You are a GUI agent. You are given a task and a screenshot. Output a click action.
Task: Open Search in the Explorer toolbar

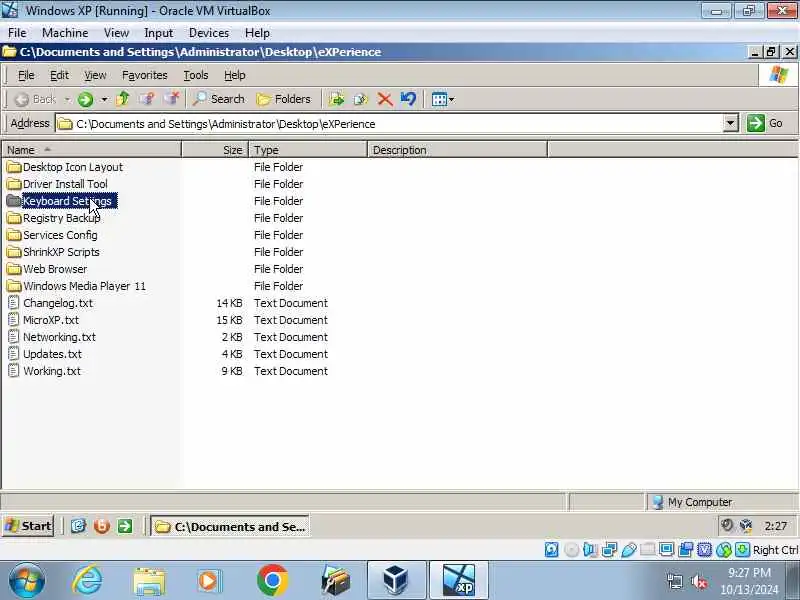[x=218, y=99]
